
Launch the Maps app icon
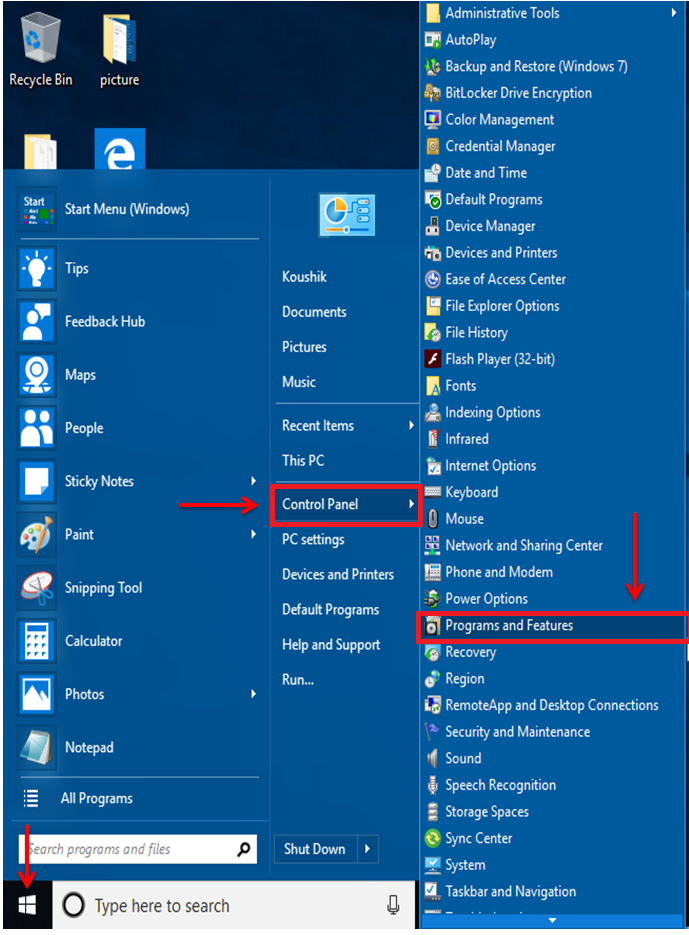click(37, 374)
